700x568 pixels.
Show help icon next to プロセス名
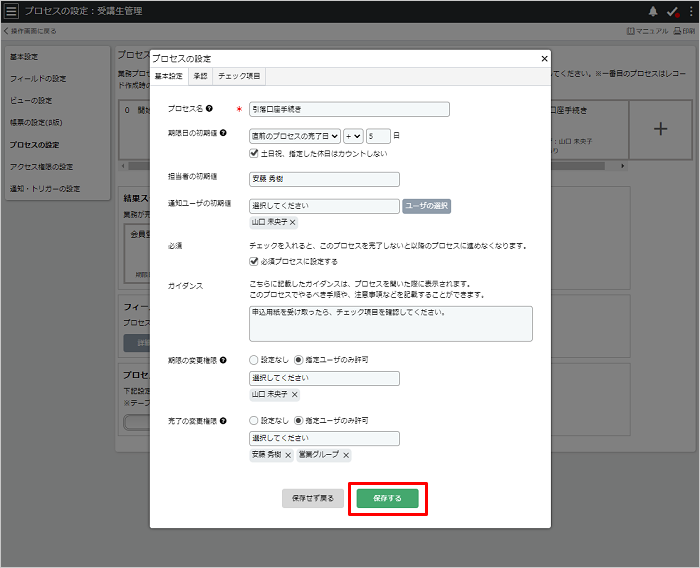point(209,109)
